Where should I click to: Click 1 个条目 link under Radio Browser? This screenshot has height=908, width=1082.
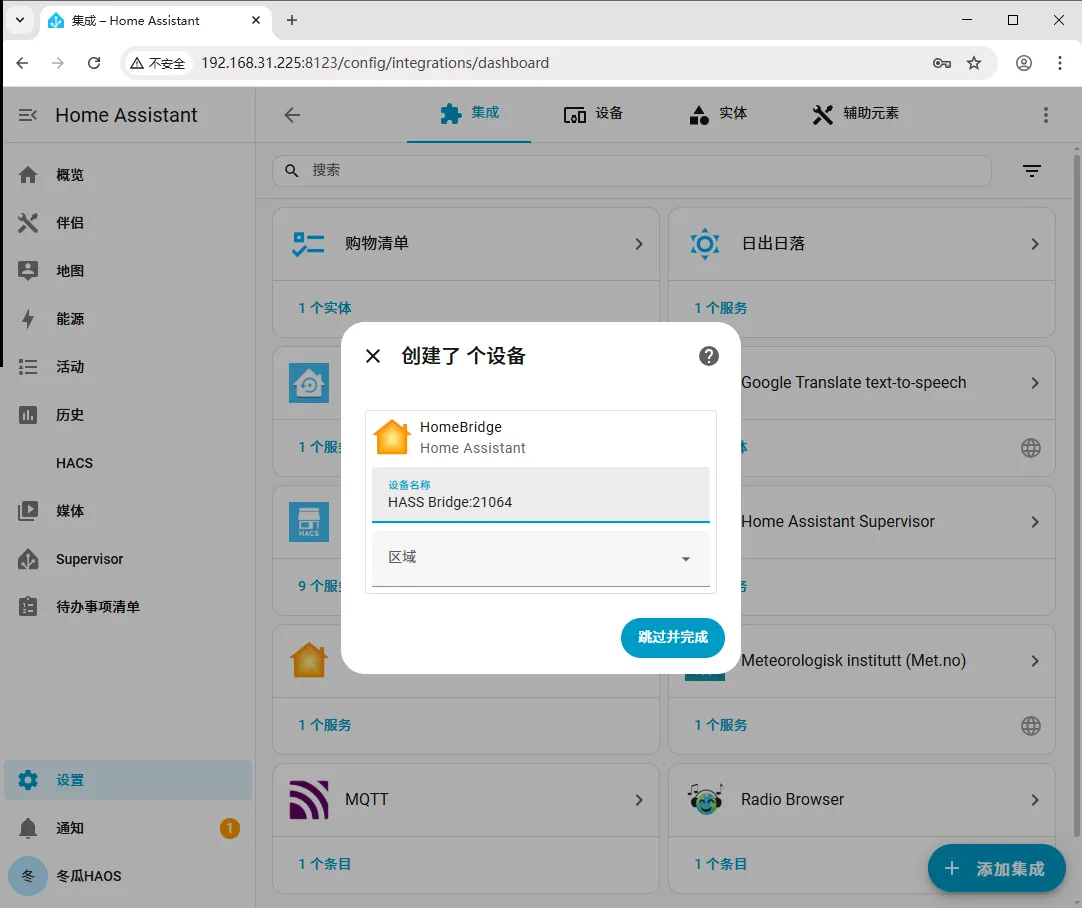[x=721, y=864]
